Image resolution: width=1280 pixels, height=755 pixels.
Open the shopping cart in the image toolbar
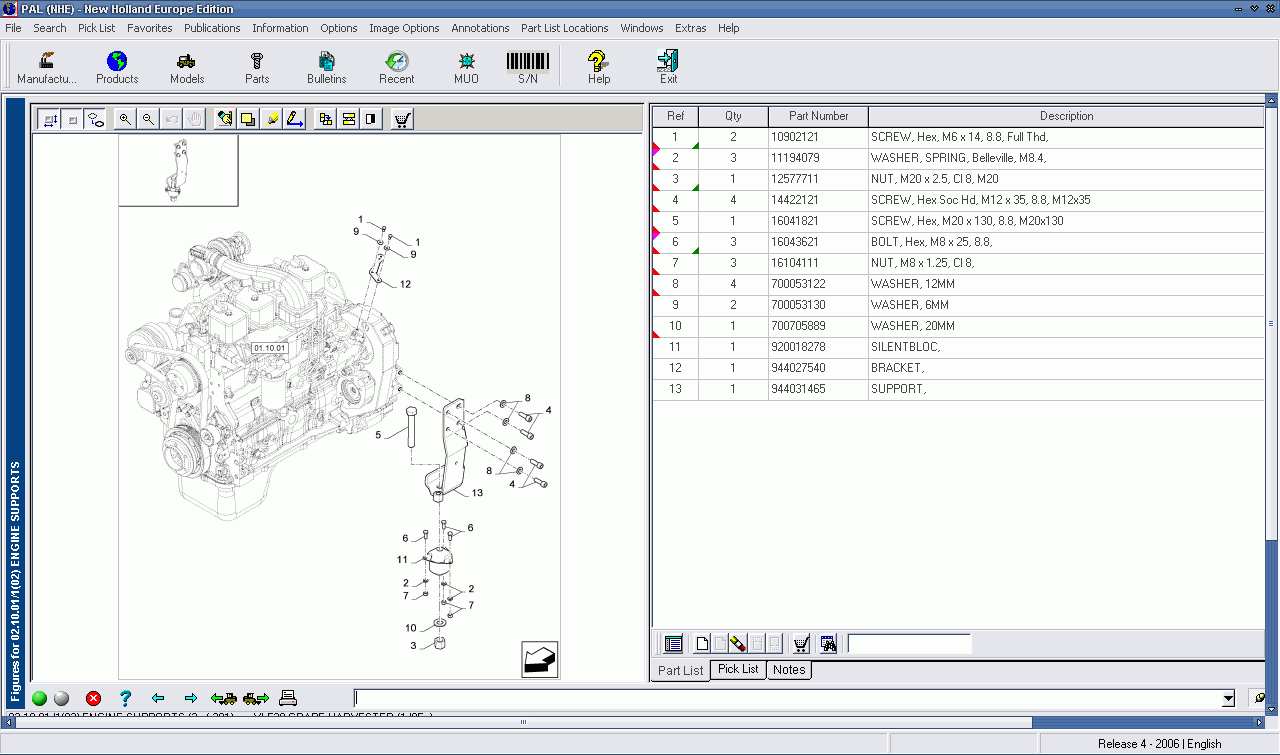coord(400,118)
